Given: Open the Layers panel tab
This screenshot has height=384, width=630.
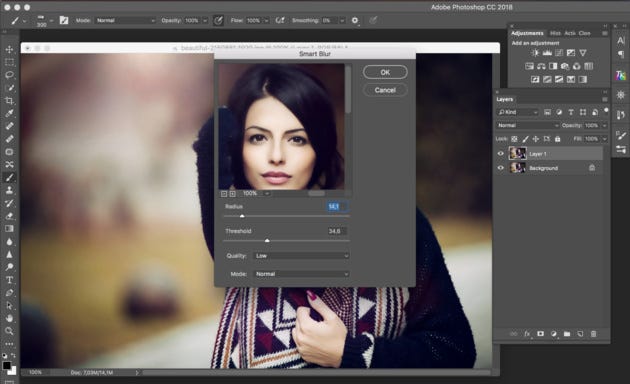Looking at the screenshot, I should point(504,99).
